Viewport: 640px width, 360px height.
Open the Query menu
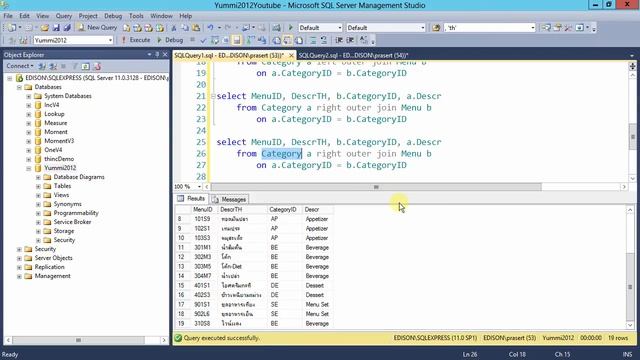point(64,16)
